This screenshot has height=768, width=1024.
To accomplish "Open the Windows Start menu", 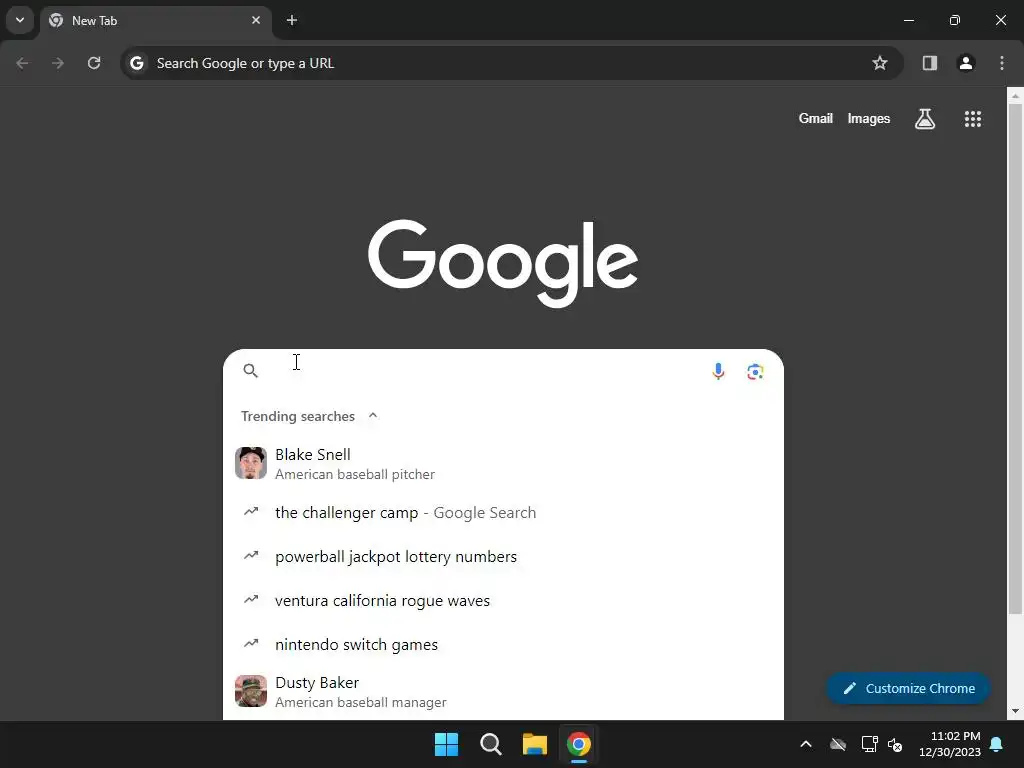I will [447, 744].
